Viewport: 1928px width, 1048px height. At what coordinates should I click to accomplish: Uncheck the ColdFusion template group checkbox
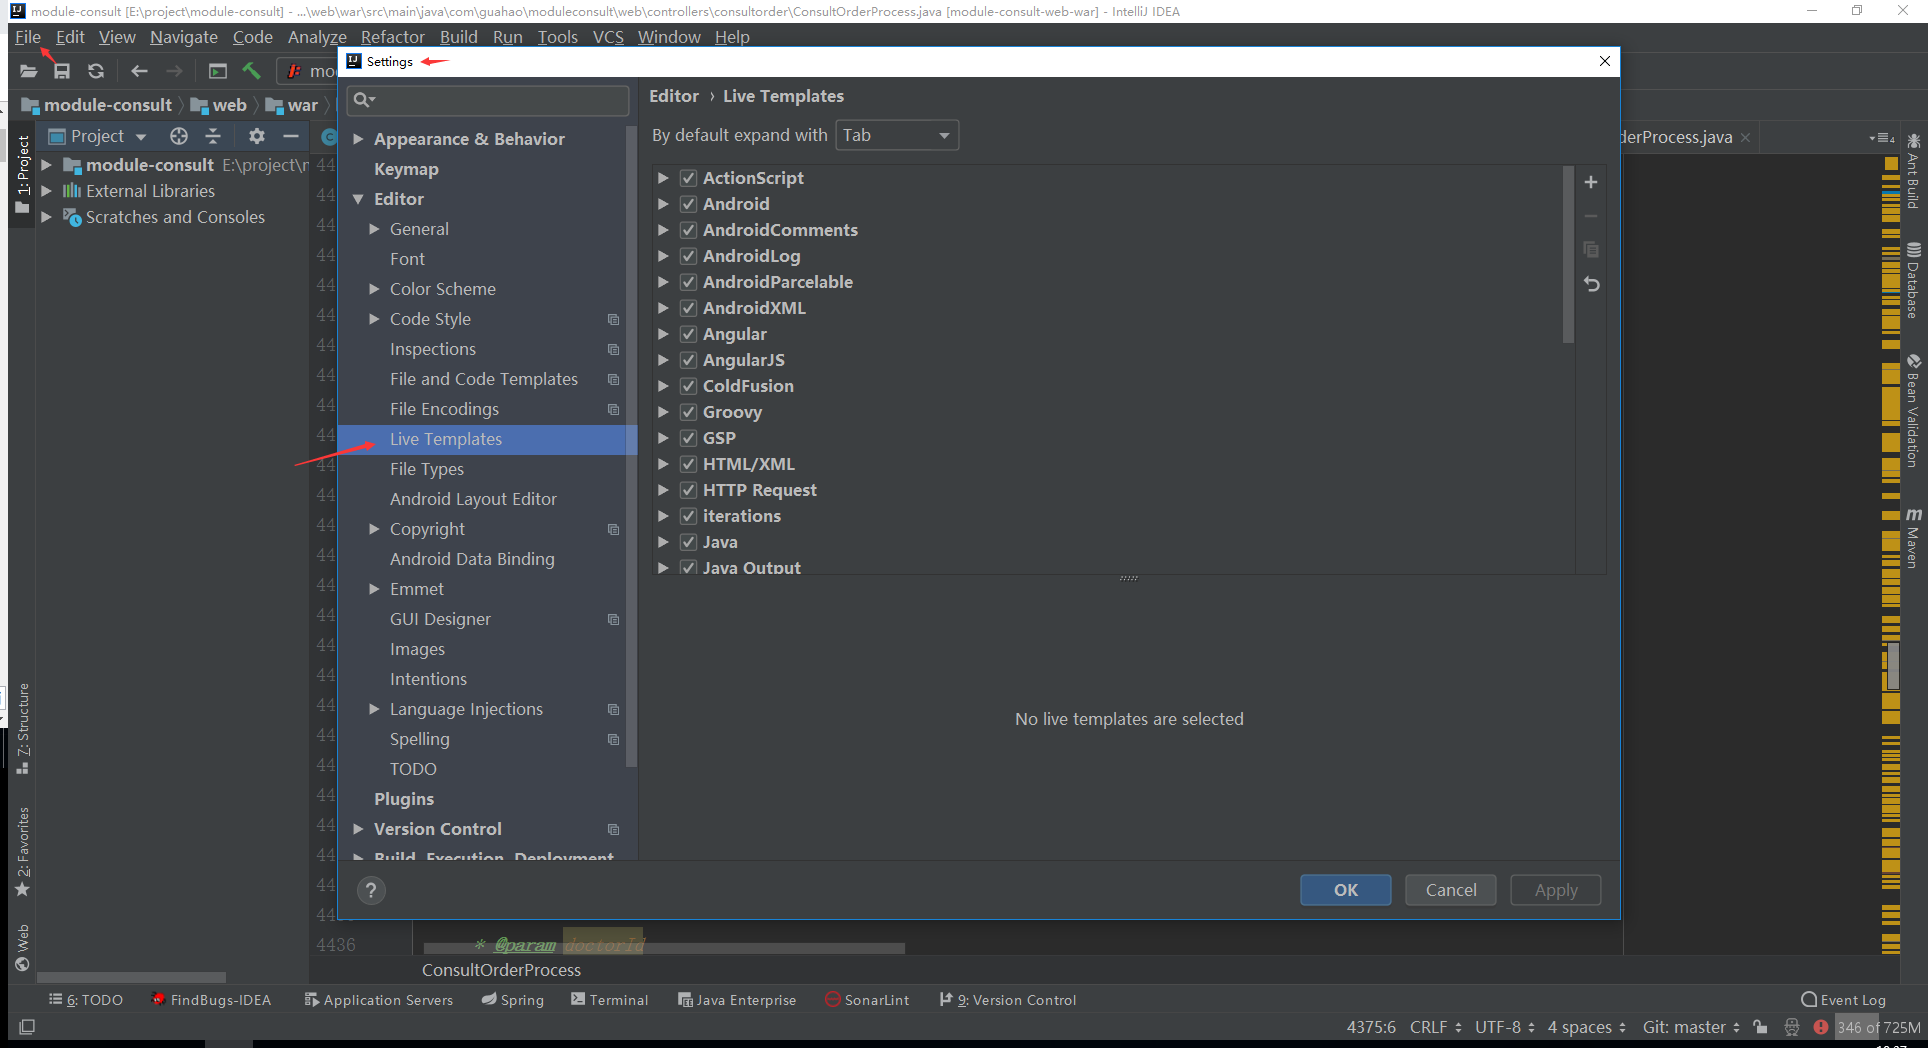[x=688, y=386]
